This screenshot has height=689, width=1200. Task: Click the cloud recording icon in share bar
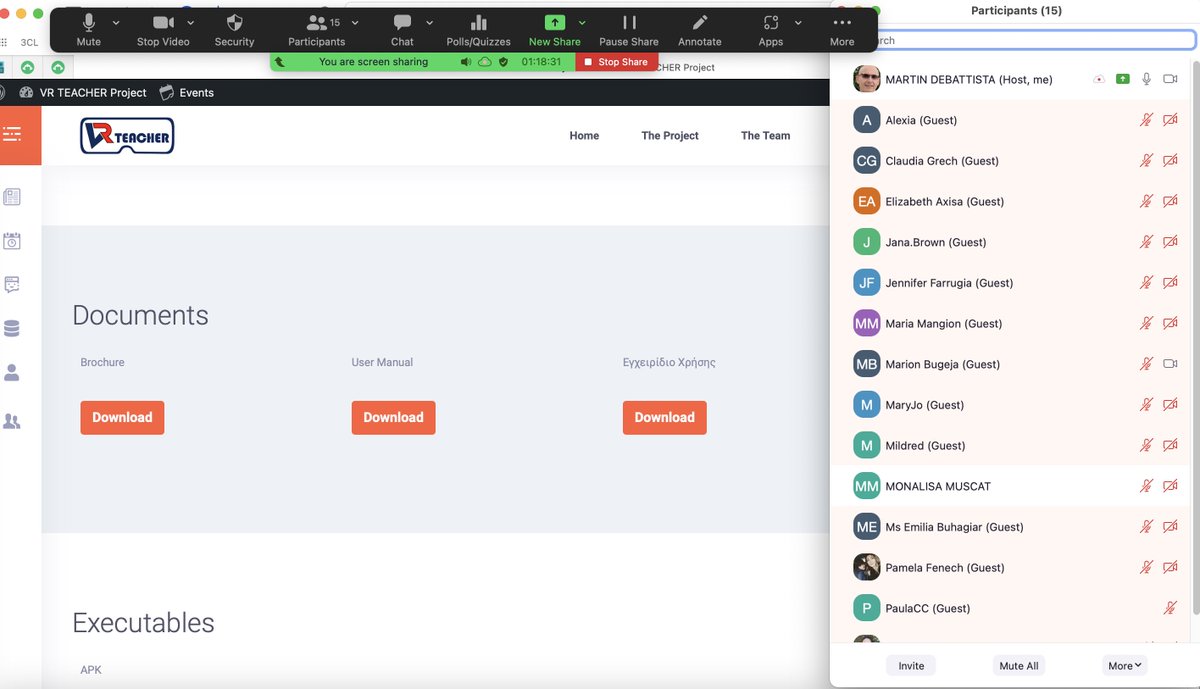tap(485, 62)
